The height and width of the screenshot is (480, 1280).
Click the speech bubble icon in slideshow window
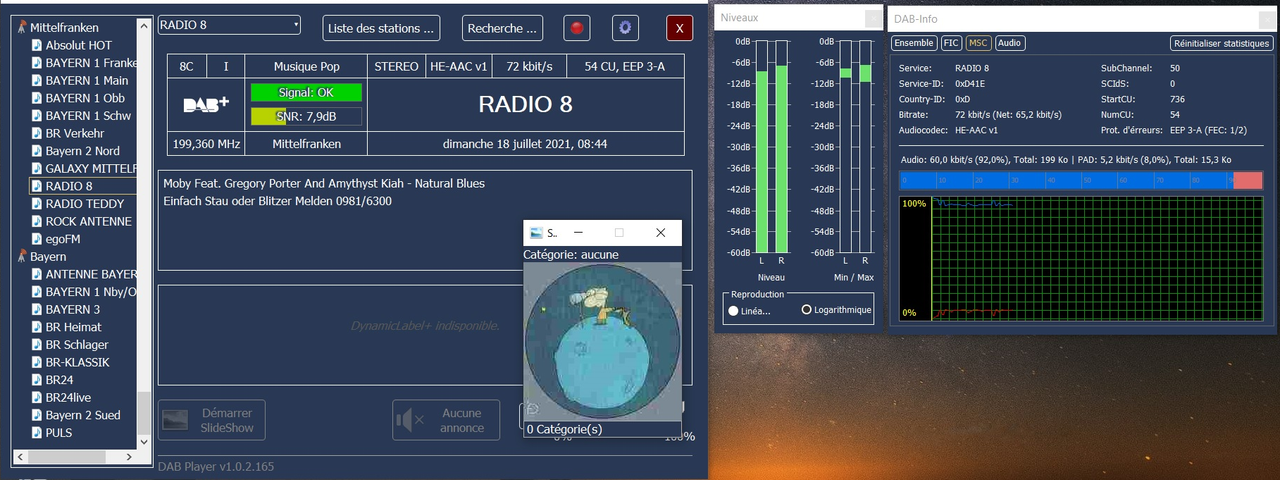tap(533, 408)
